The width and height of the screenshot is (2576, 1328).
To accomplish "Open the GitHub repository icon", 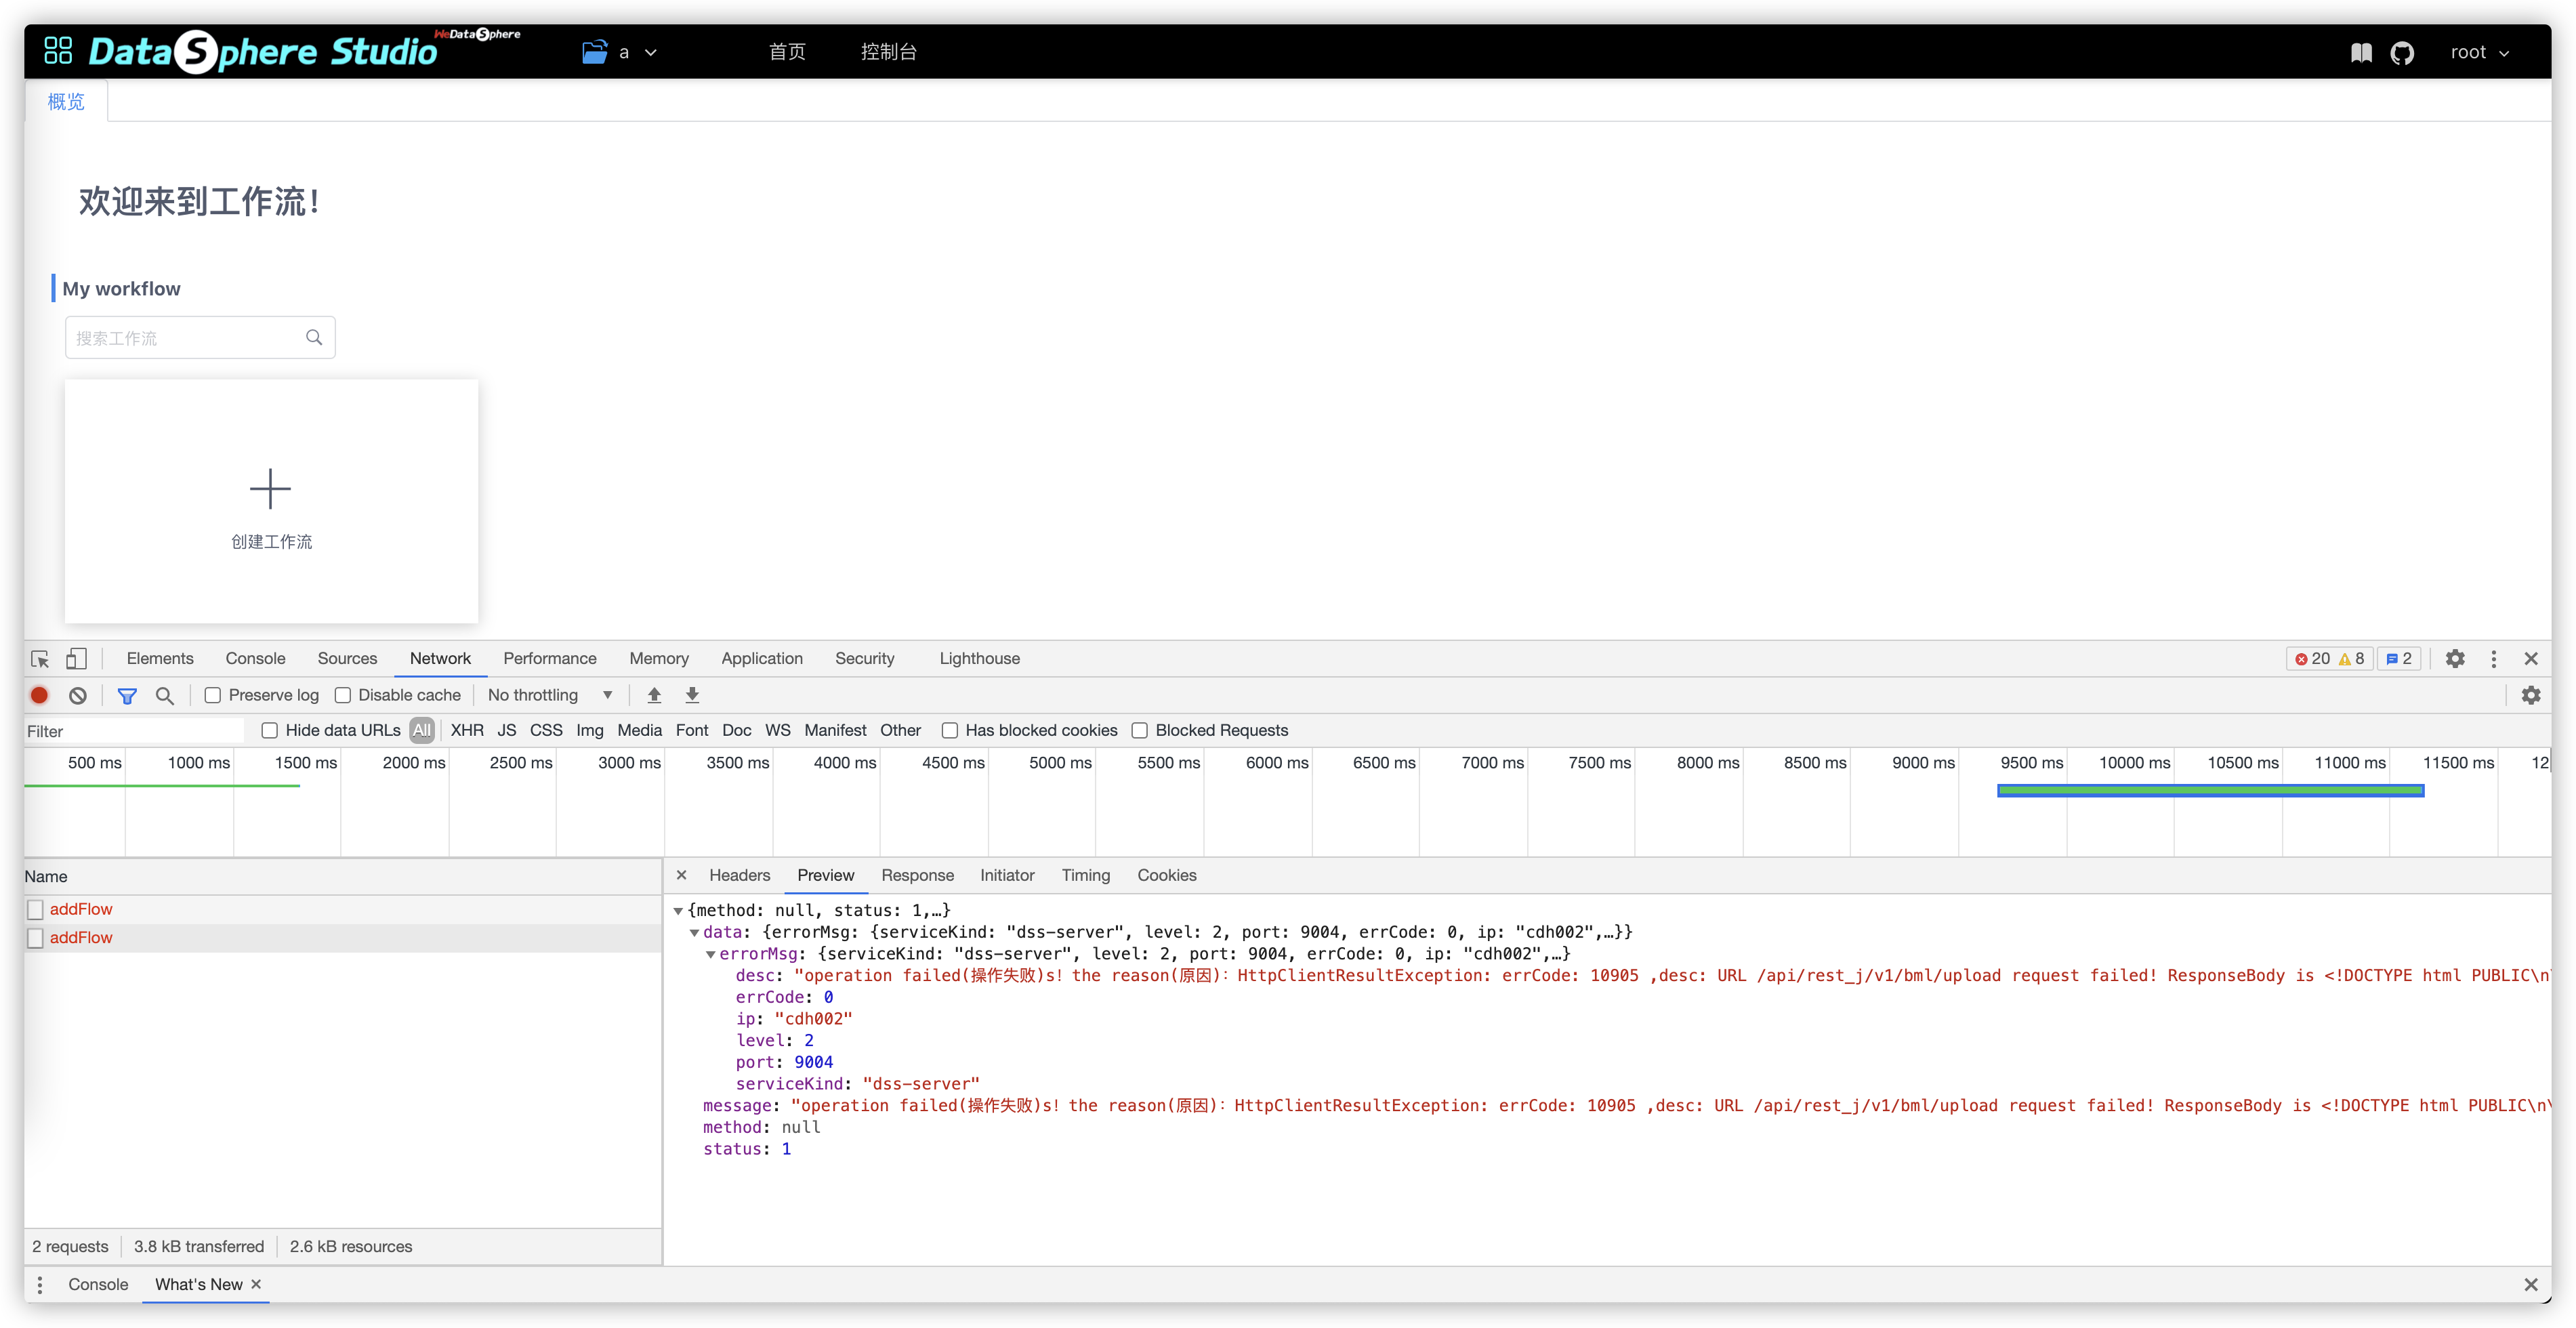I will click(x=2403, y=52).
